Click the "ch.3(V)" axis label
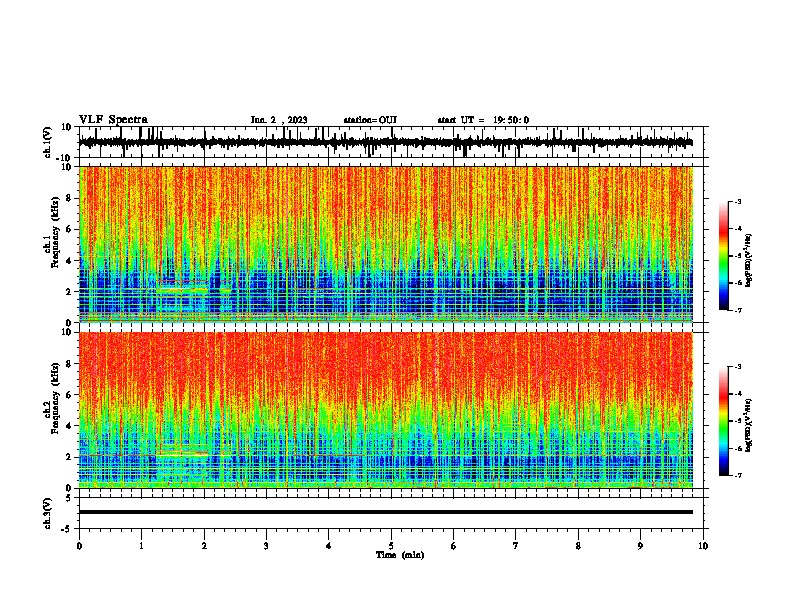Screen dimensions: 792x612 48,513
